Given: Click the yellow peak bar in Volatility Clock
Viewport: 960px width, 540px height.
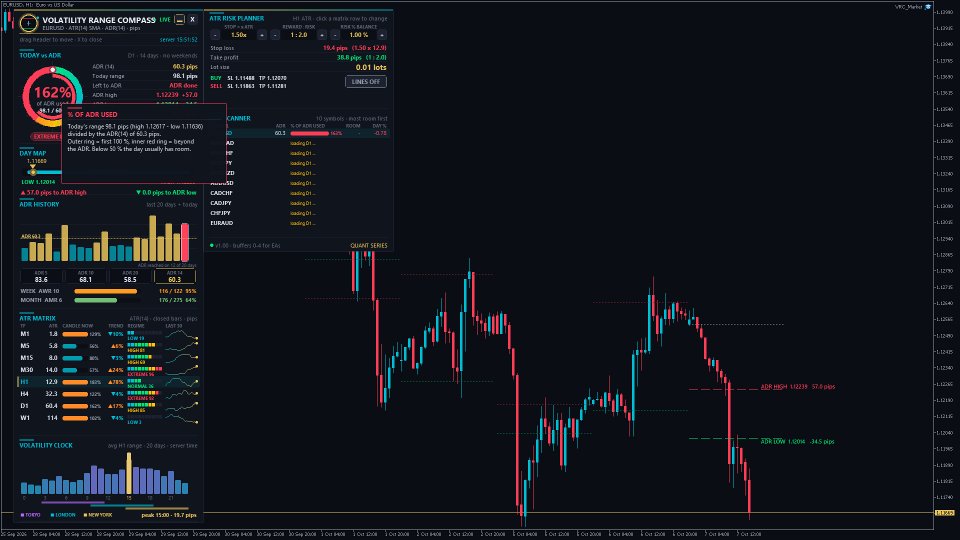Looking at the screenshot, I should [129, 473].
